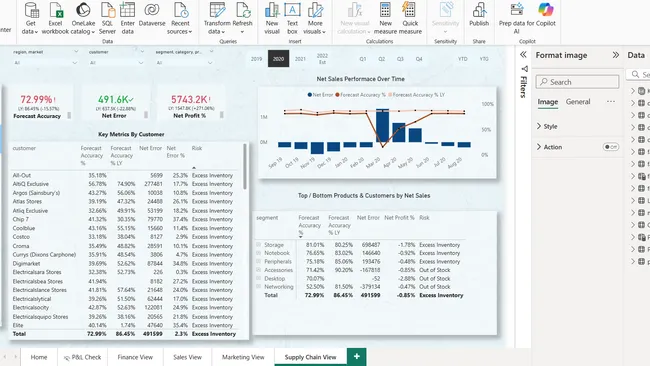650x366 pixels.
Task: Open the Marketing View page tab
Action: tap(243, 357)
